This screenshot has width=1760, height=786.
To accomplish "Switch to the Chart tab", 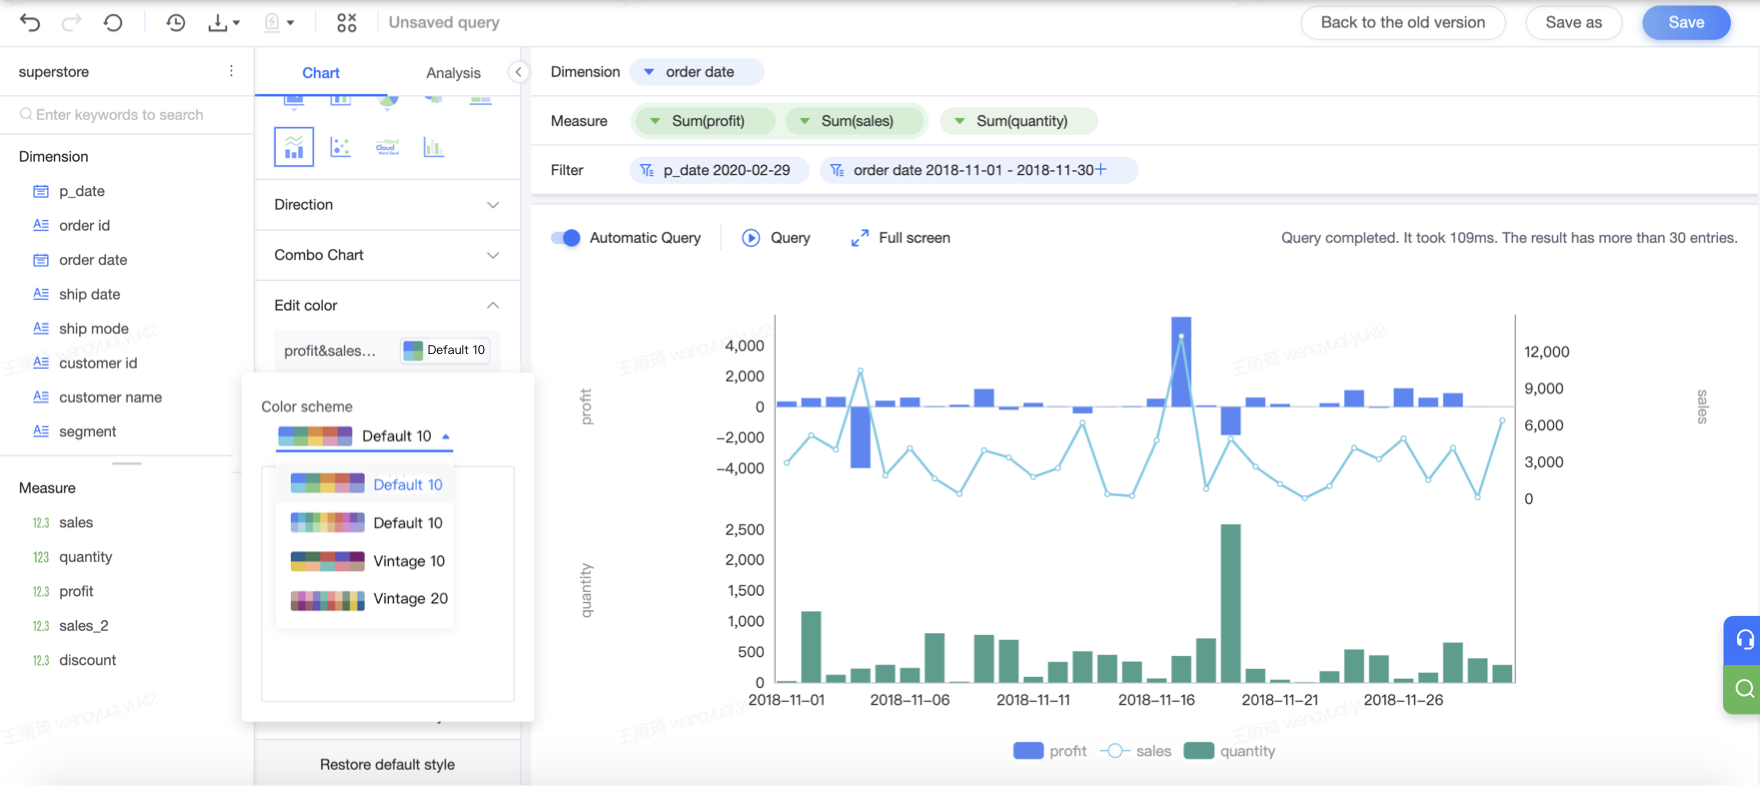I will [321, 73].
